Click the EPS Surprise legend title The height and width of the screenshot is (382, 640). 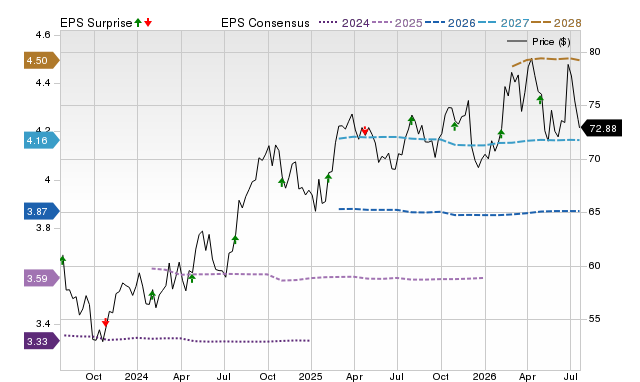(96, 23)
